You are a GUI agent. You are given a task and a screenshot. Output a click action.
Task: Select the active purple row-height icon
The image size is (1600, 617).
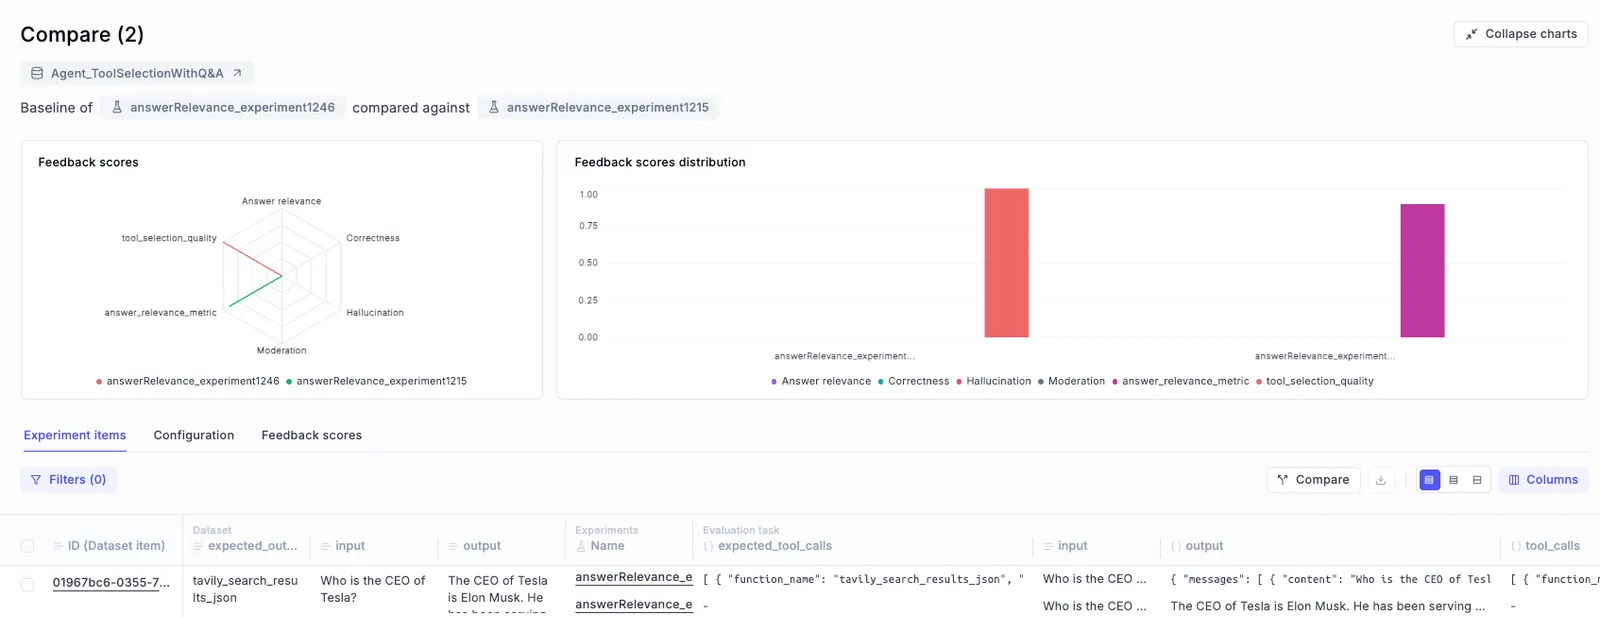[x=1429, y=480]
